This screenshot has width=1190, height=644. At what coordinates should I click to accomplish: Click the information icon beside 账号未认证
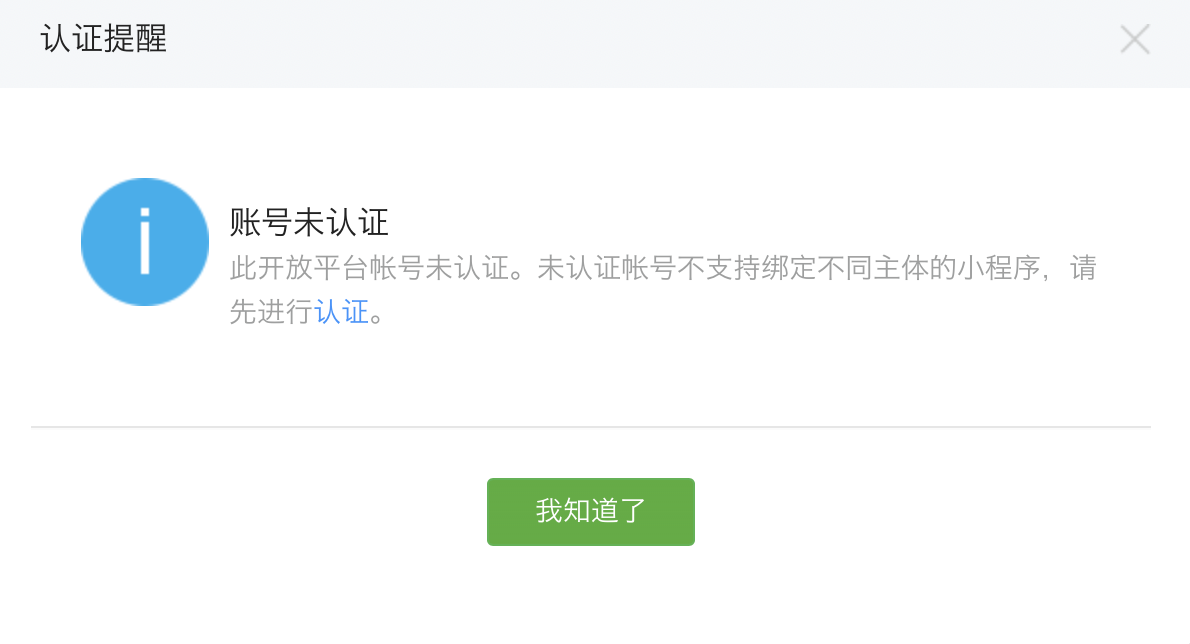[x=145, y=242]
